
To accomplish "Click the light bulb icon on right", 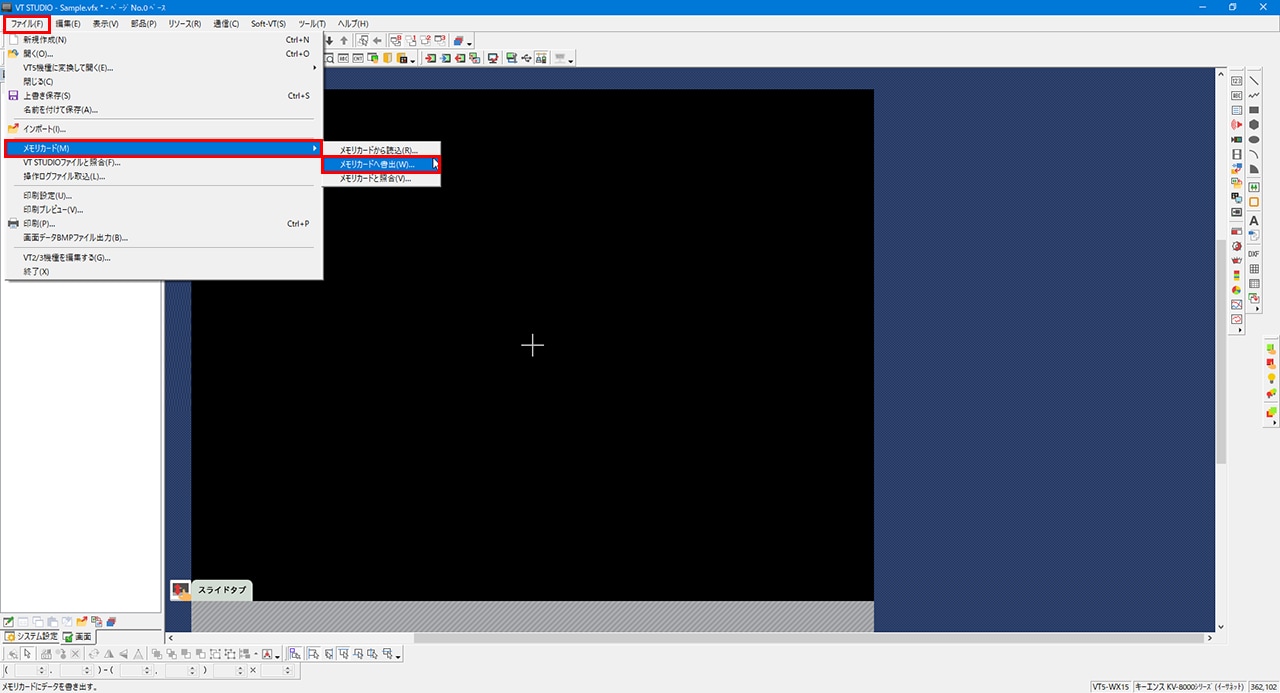I will tap(1271, 379).
